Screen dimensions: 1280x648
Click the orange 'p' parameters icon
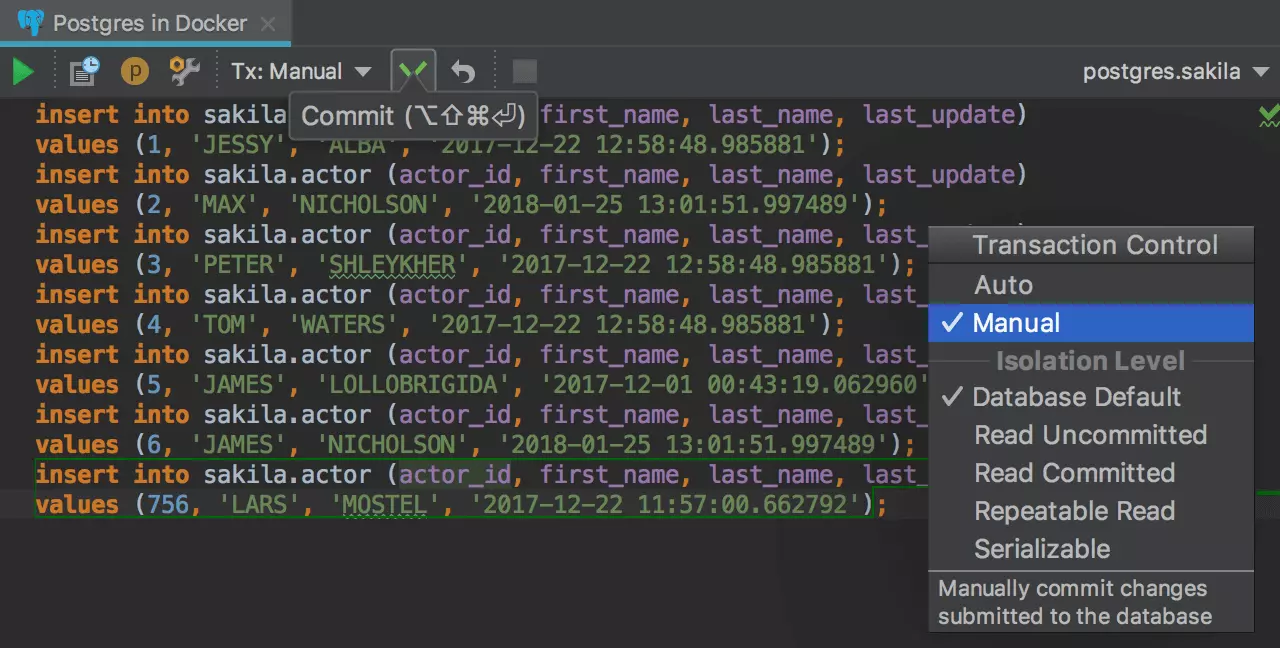click(x=134, y=72)
